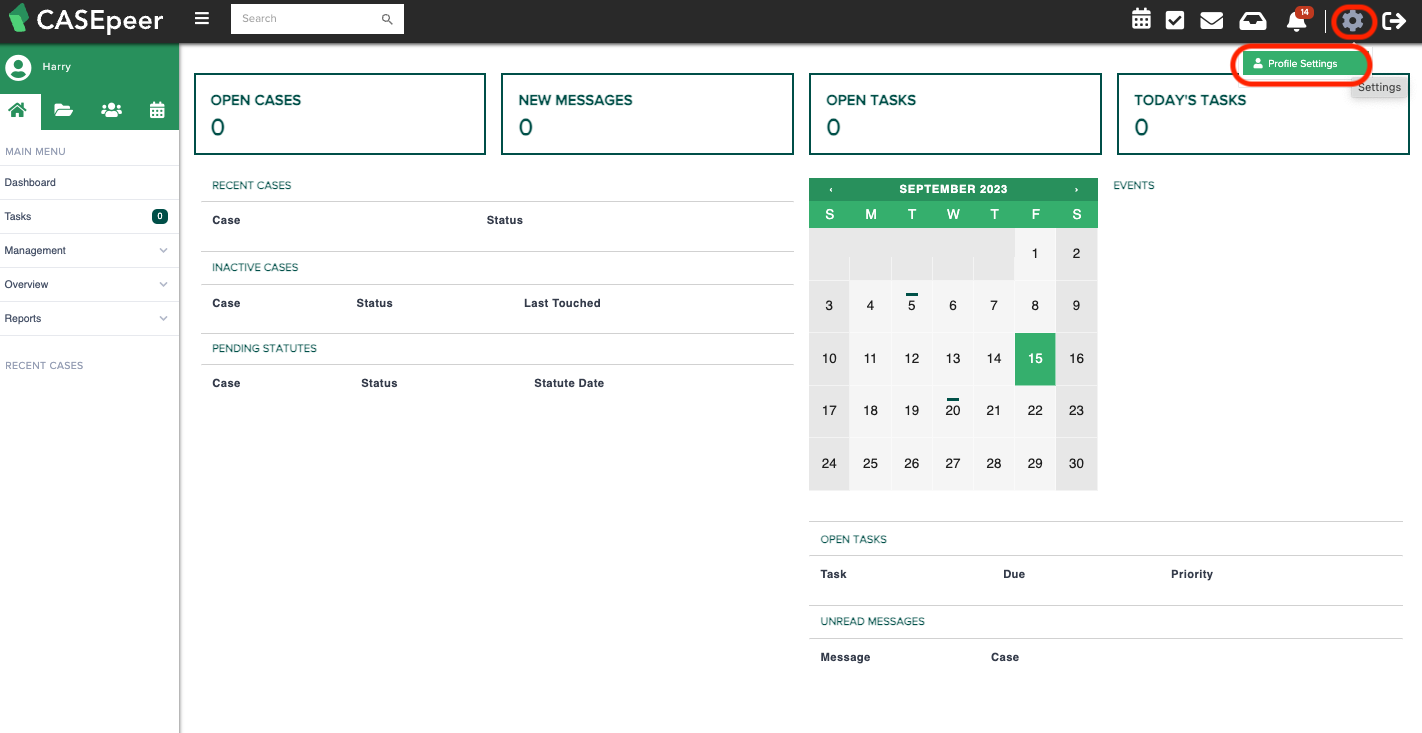Click Last Touched column header

(562, 303)
